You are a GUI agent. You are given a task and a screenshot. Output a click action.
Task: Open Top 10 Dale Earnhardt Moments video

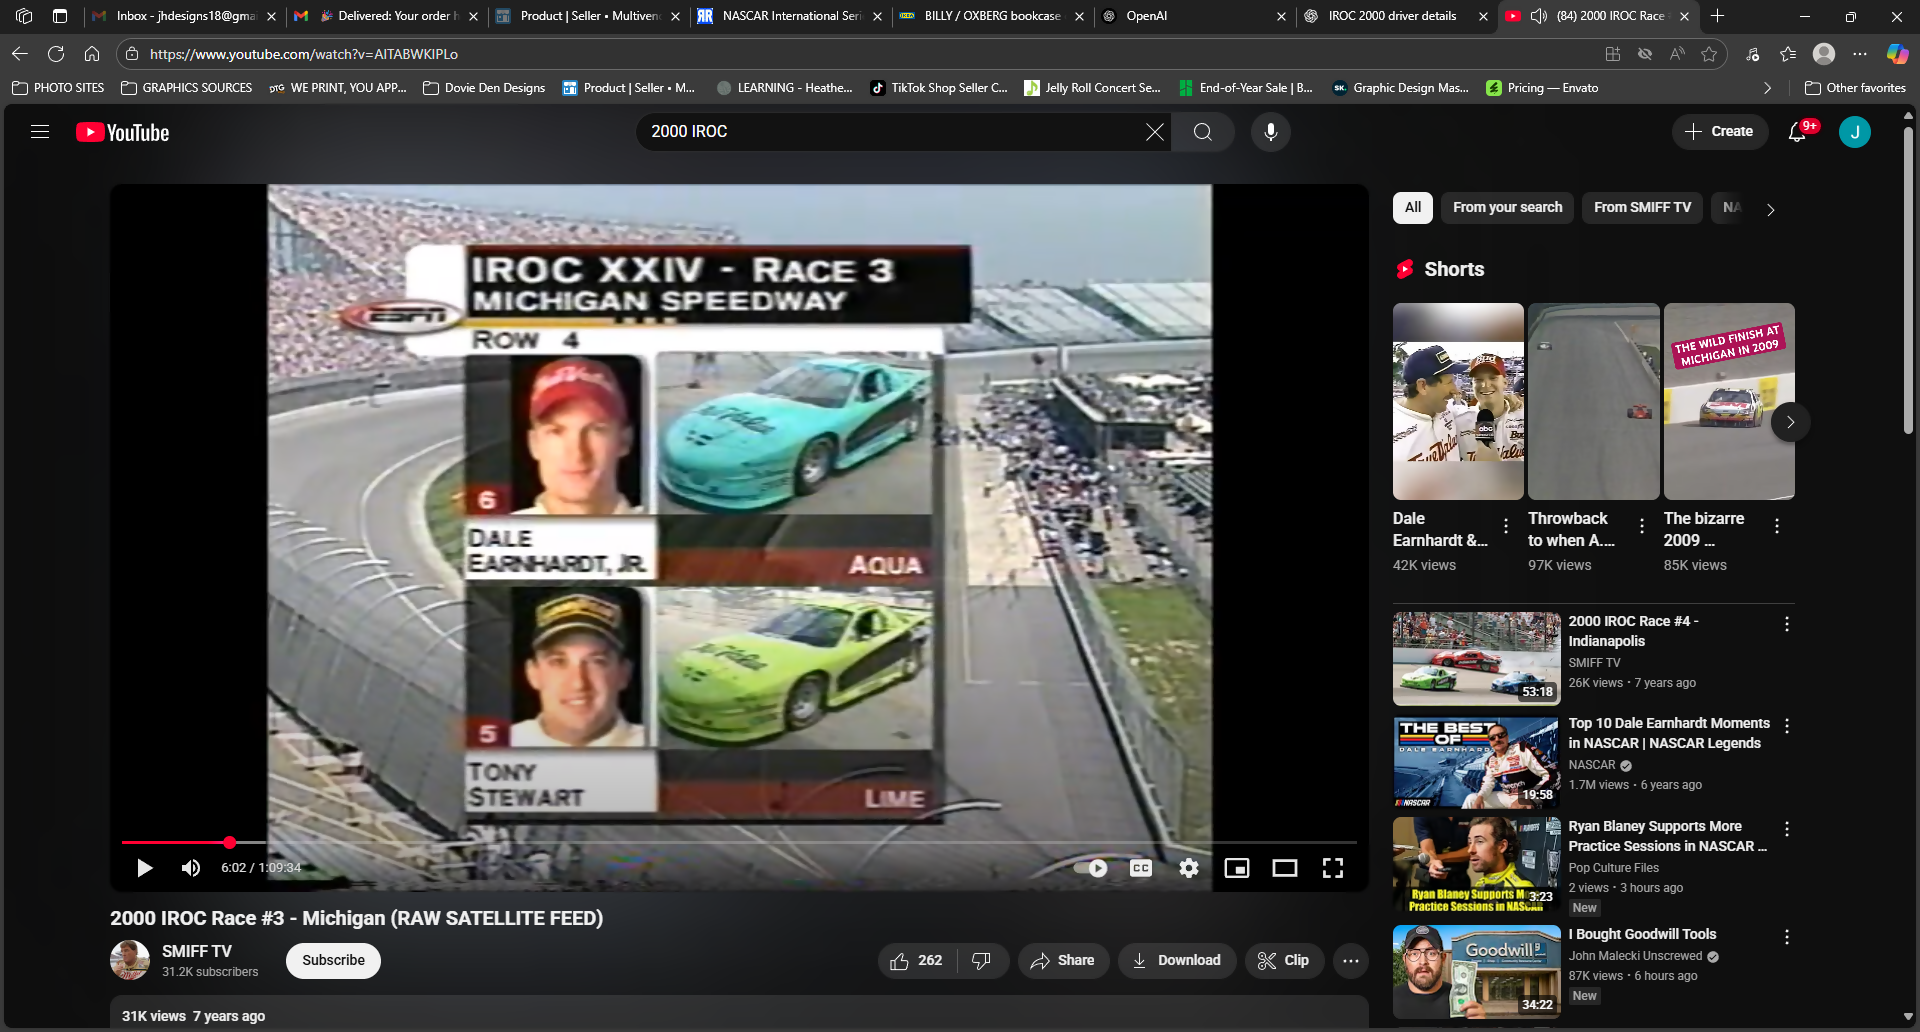pyautogui.click(x=1476, y=762)
